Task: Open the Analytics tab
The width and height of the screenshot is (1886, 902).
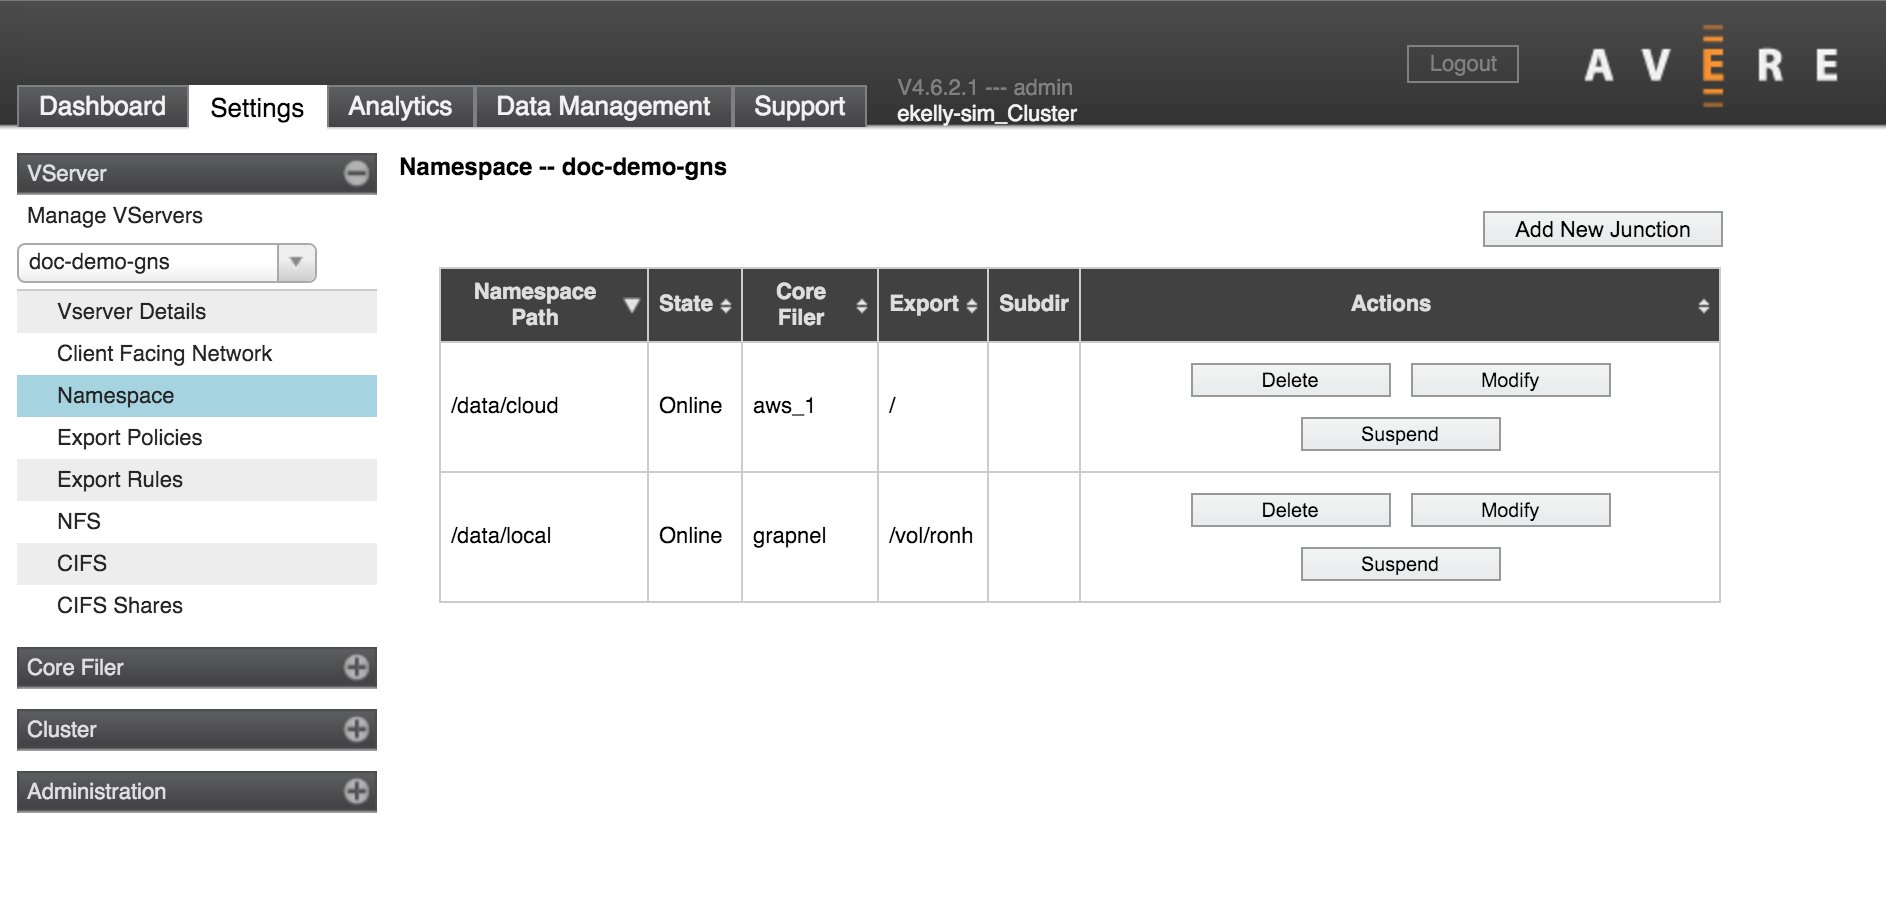Action: 400,106
